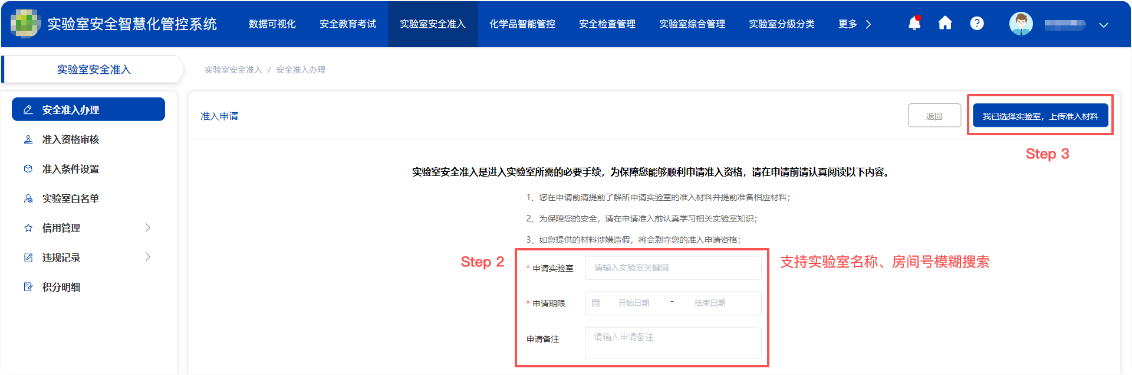
Task: Expand the user account dropdown arrow
Action: pos(1103,25)
